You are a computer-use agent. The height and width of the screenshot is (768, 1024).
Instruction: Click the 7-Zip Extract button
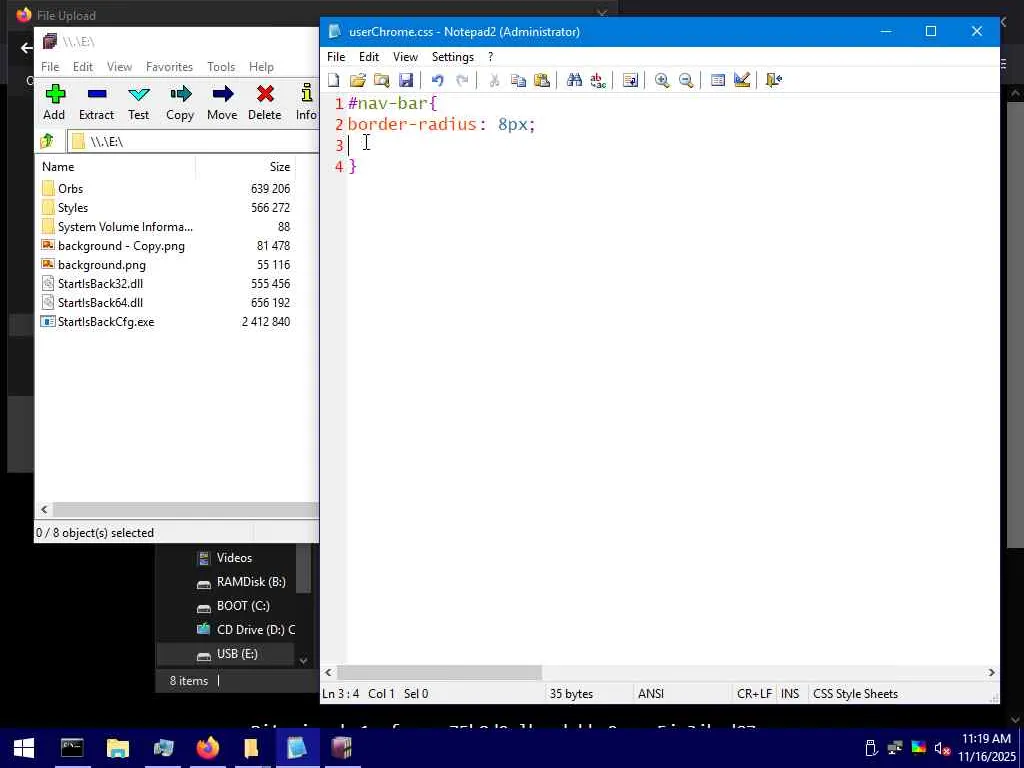[96, 102]
